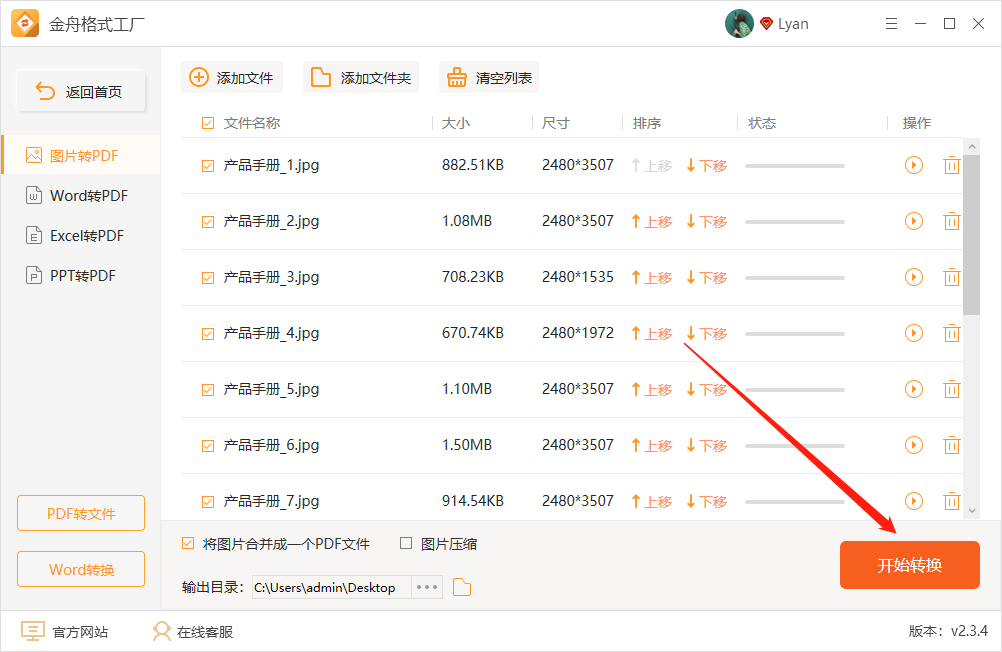Click file list scroll-up arrow
The height and width of the screenshot is (652, 1002).
tap(972, 146)
